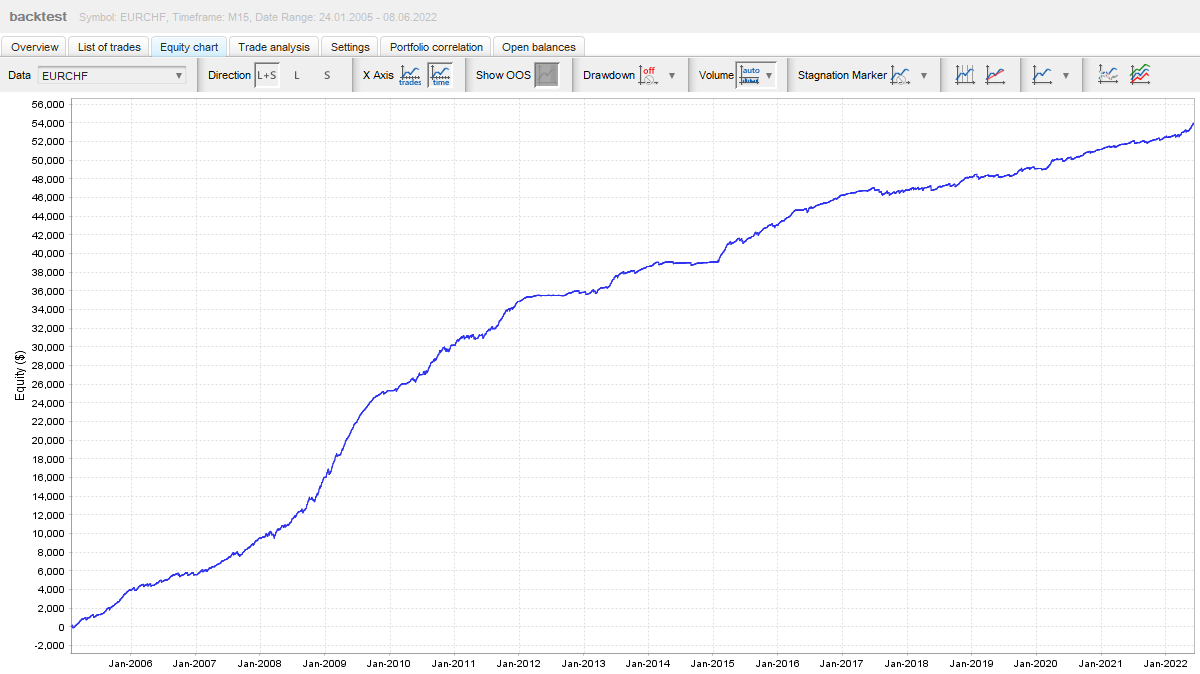The width and height of the screenshot is (1200, 674).
Task: Click the faded dashed-line chart icon
Action: tap(1108, 75)
